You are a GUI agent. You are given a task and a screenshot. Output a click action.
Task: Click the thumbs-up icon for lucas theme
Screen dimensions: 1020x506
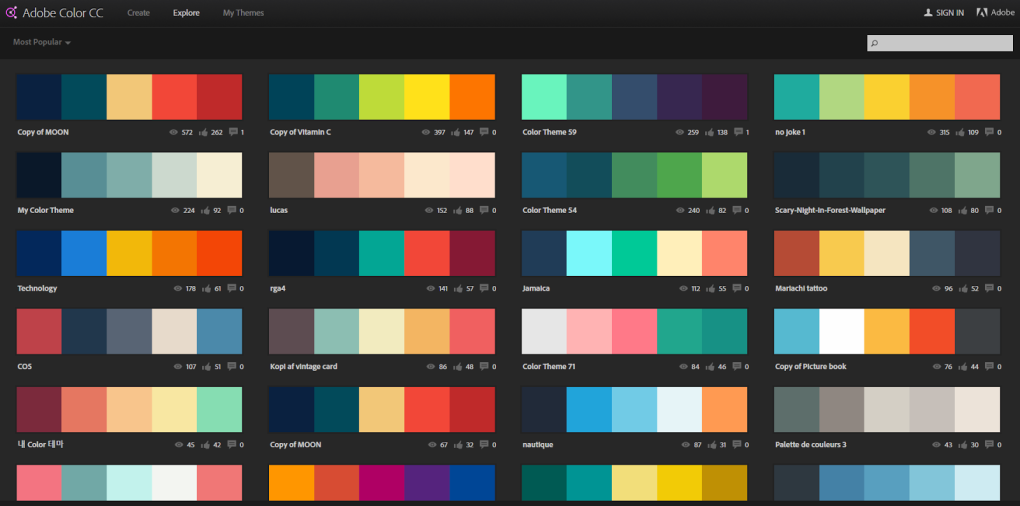[458, 210]
